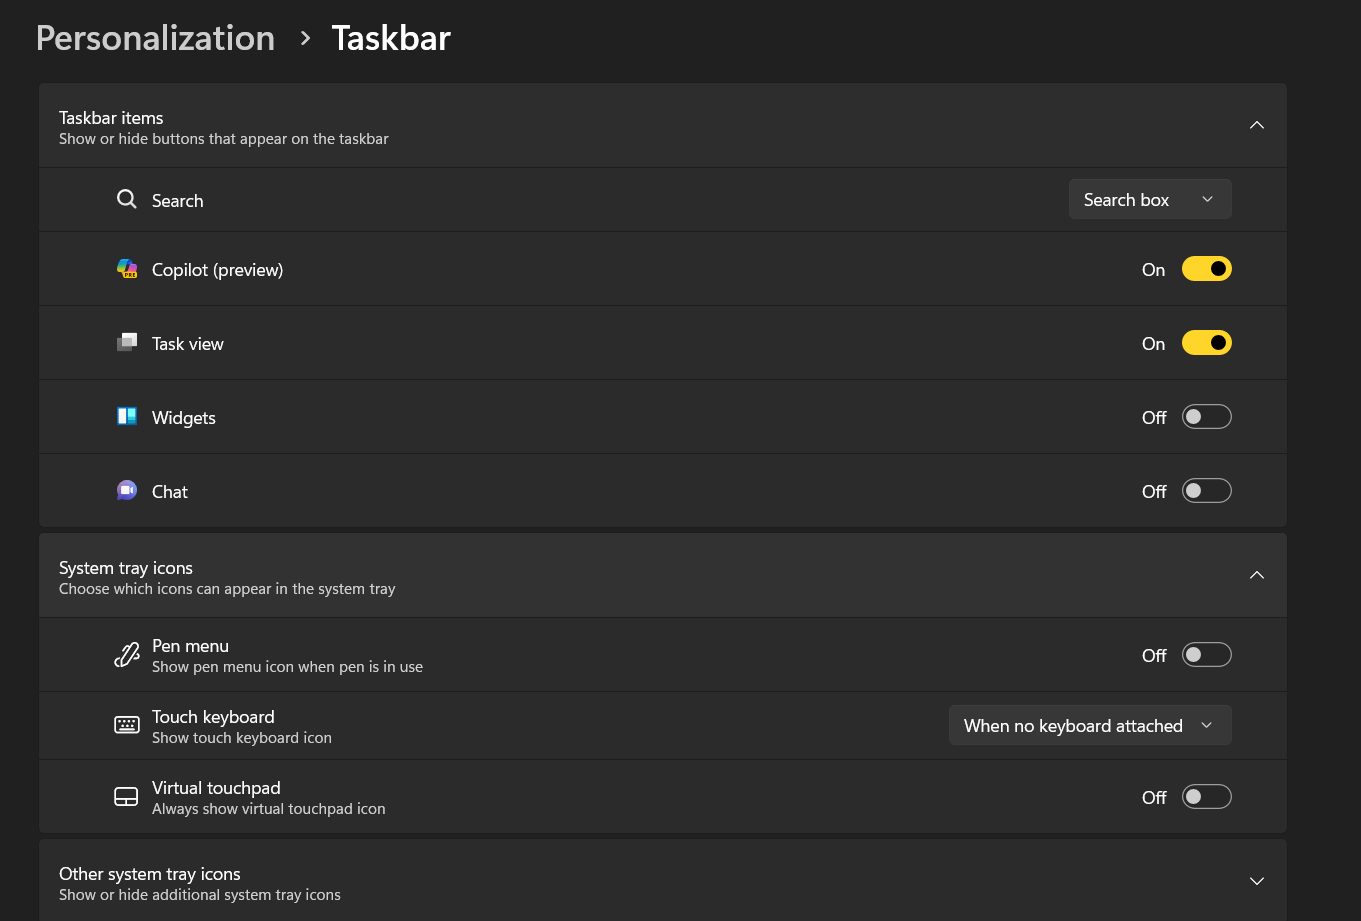Click the Task view icon
Viewport: 1361px width, 921px height.
pos(126,343)
